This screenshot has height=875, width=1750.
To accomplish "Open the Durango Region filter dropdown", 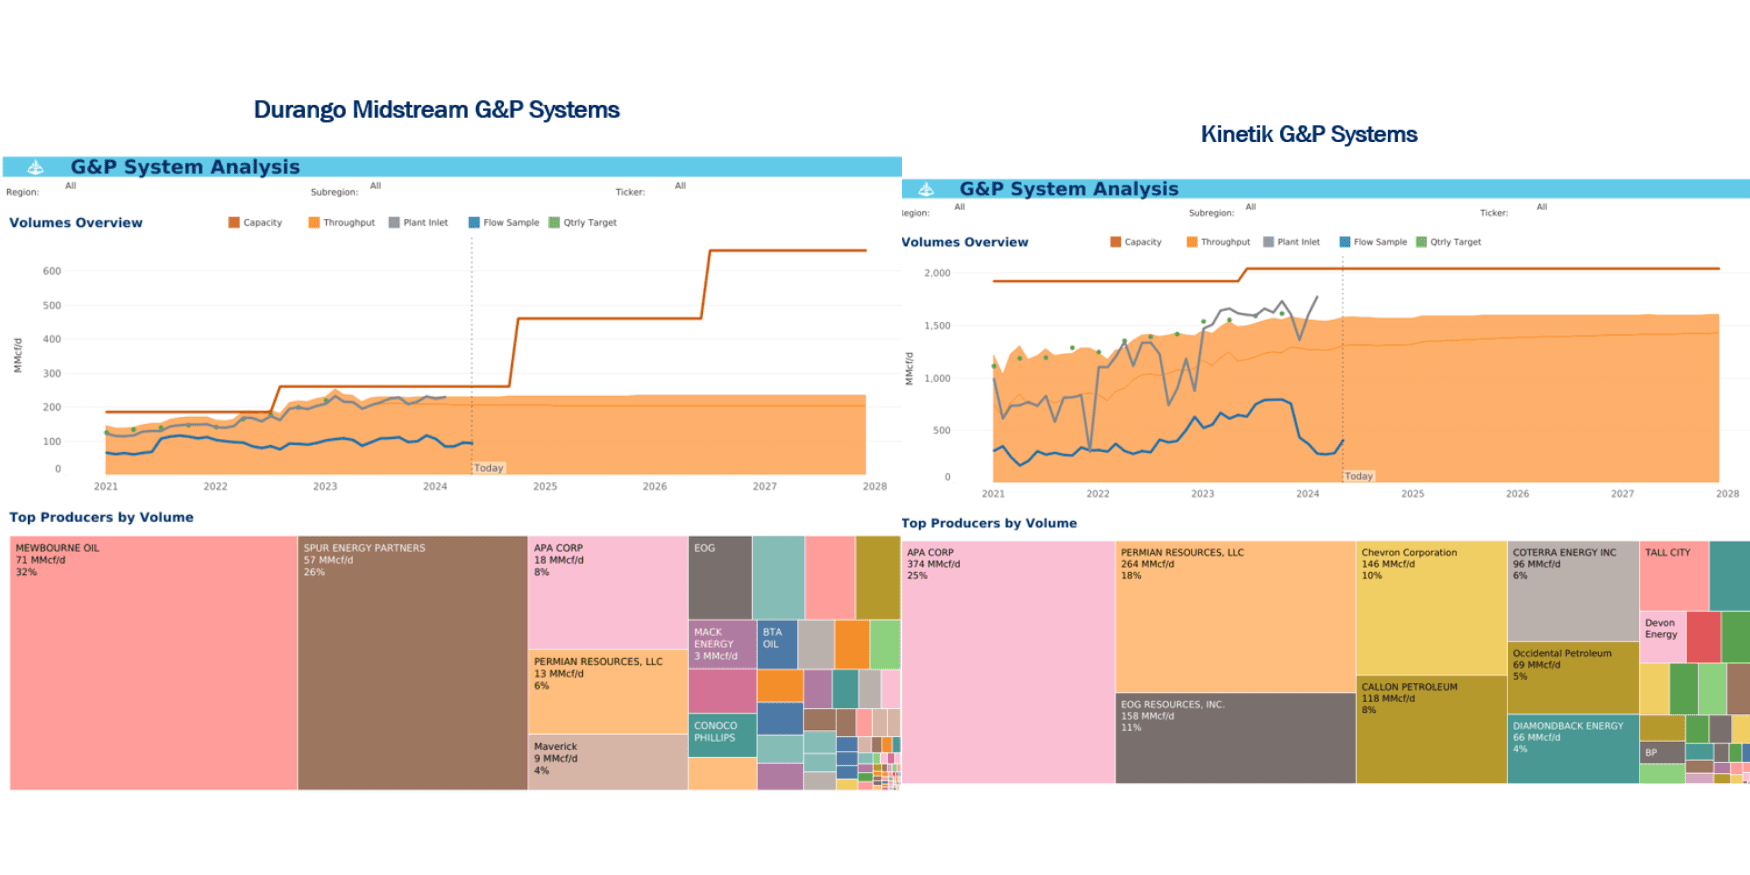I will pyautogui.click(x=70, y=186).
